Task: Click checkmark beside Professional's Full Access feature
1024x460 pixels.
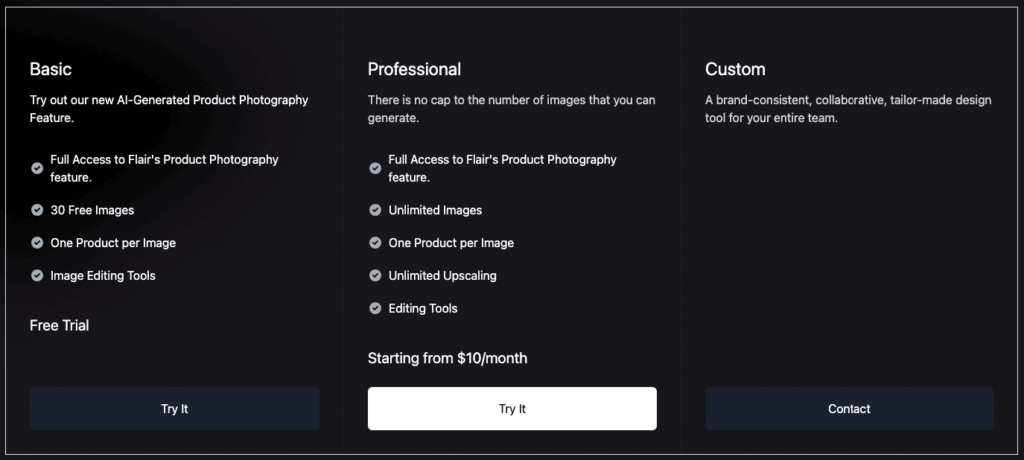Action: tap(375, 168)
